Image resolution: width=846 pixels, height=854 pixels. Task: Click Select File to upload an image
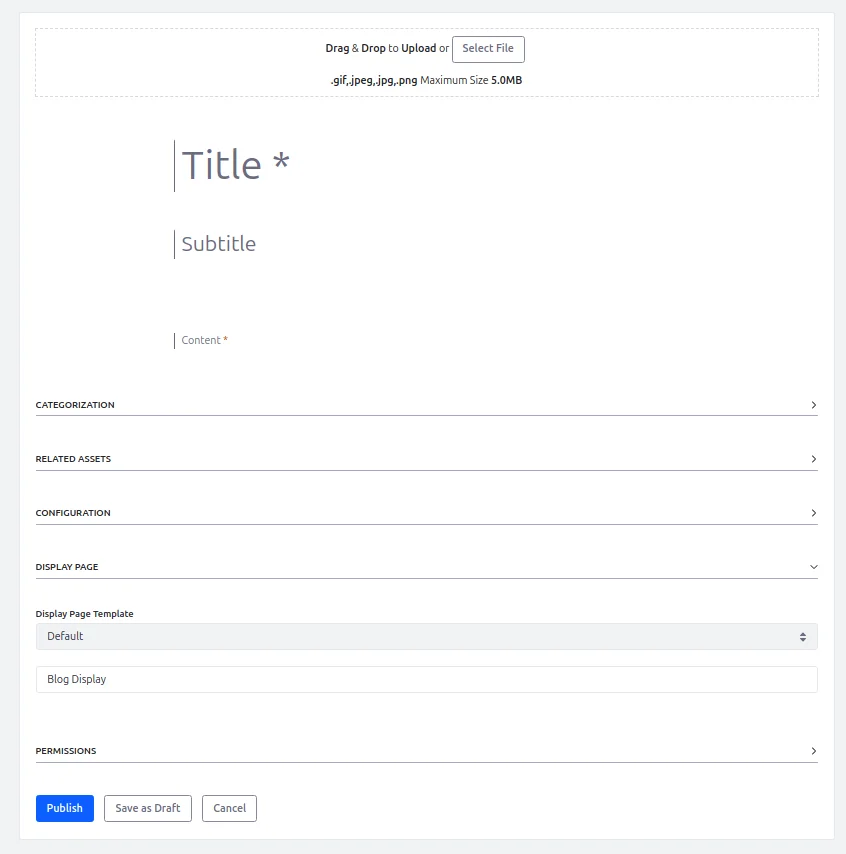[488, 48]
